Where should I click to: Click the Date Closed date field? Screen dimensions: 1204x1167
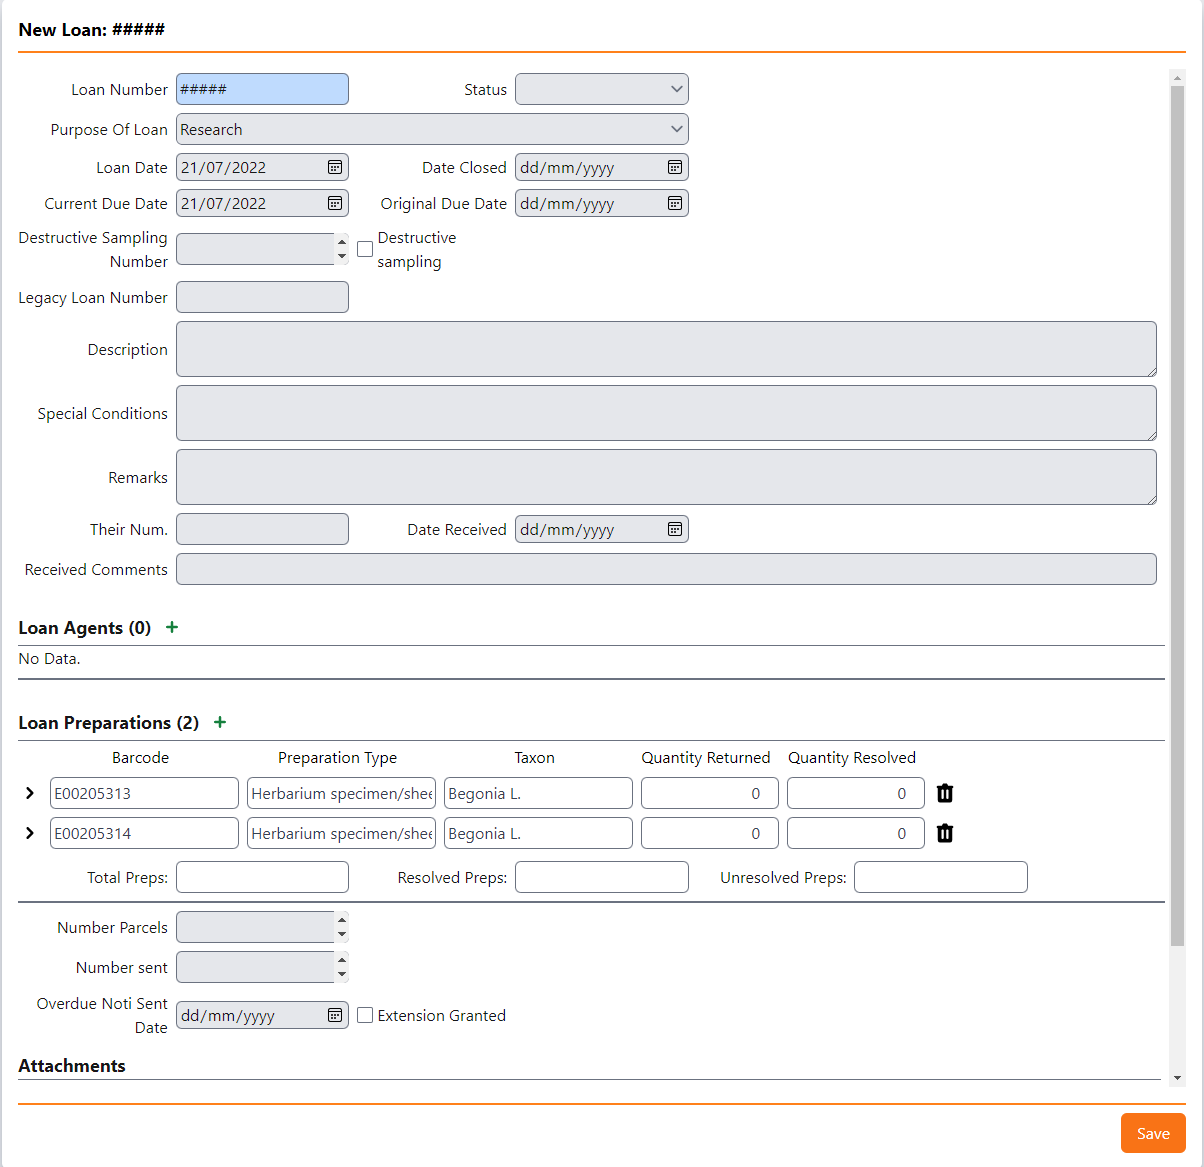point(602,167)
